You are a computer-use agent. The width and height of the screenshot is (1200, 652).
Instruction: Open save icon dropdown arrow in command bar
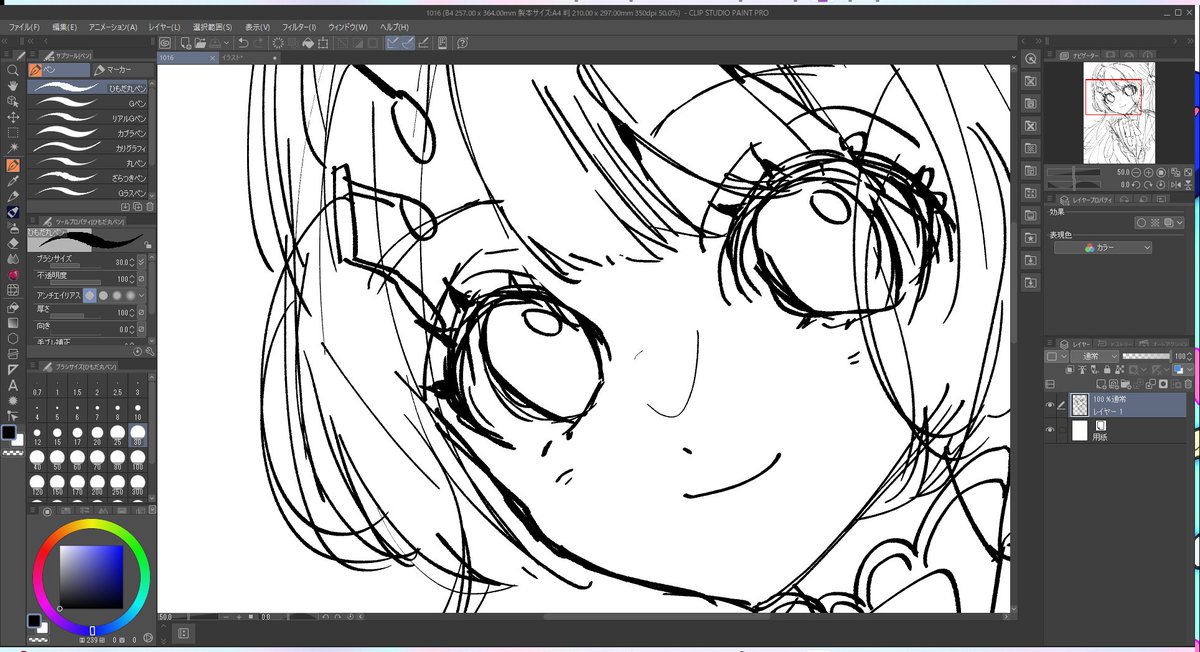pyautogui.click(x=229, y=43)
